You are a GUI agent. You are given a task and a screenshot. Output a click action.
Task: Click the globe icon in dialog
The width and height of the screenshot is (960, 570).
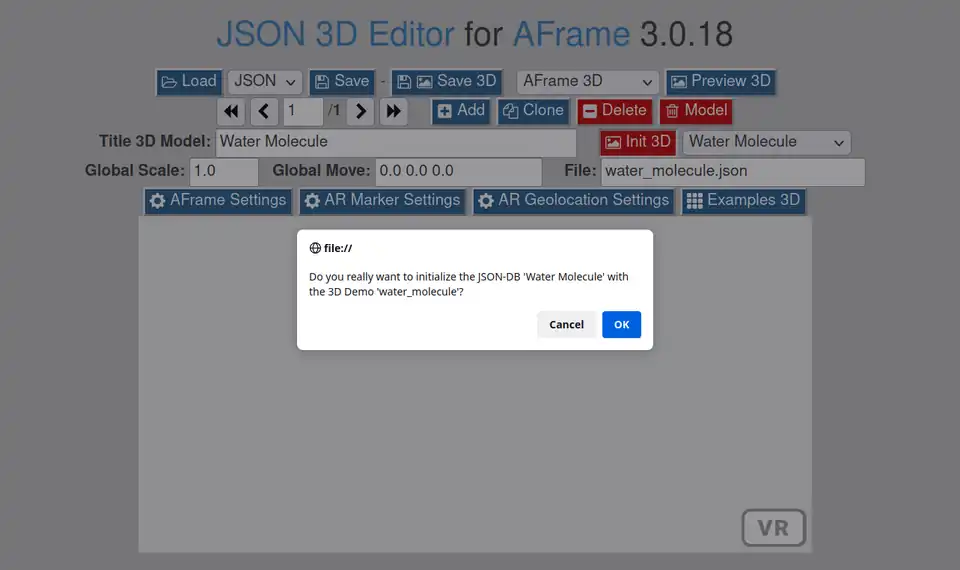coord(315,248)
